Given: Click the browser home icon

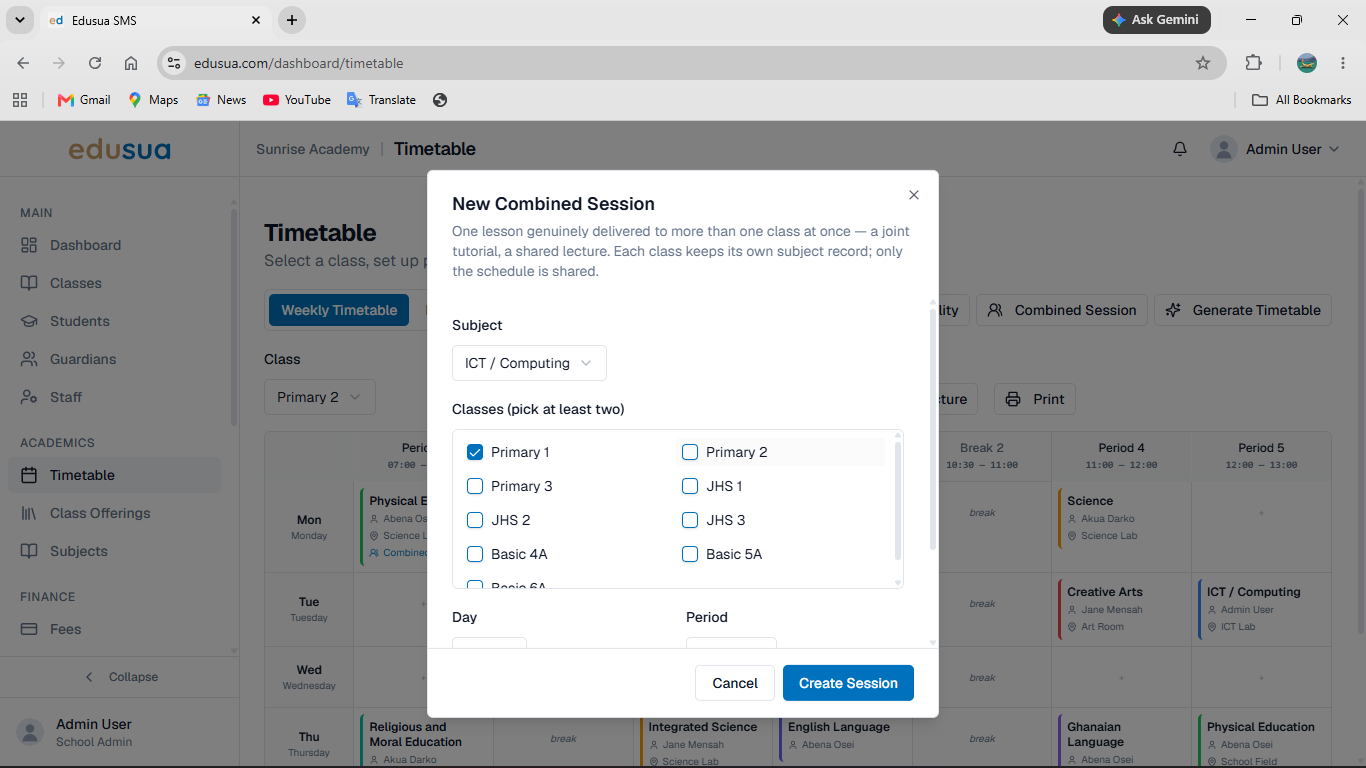Looking at the screenshot, I should 131,63.
